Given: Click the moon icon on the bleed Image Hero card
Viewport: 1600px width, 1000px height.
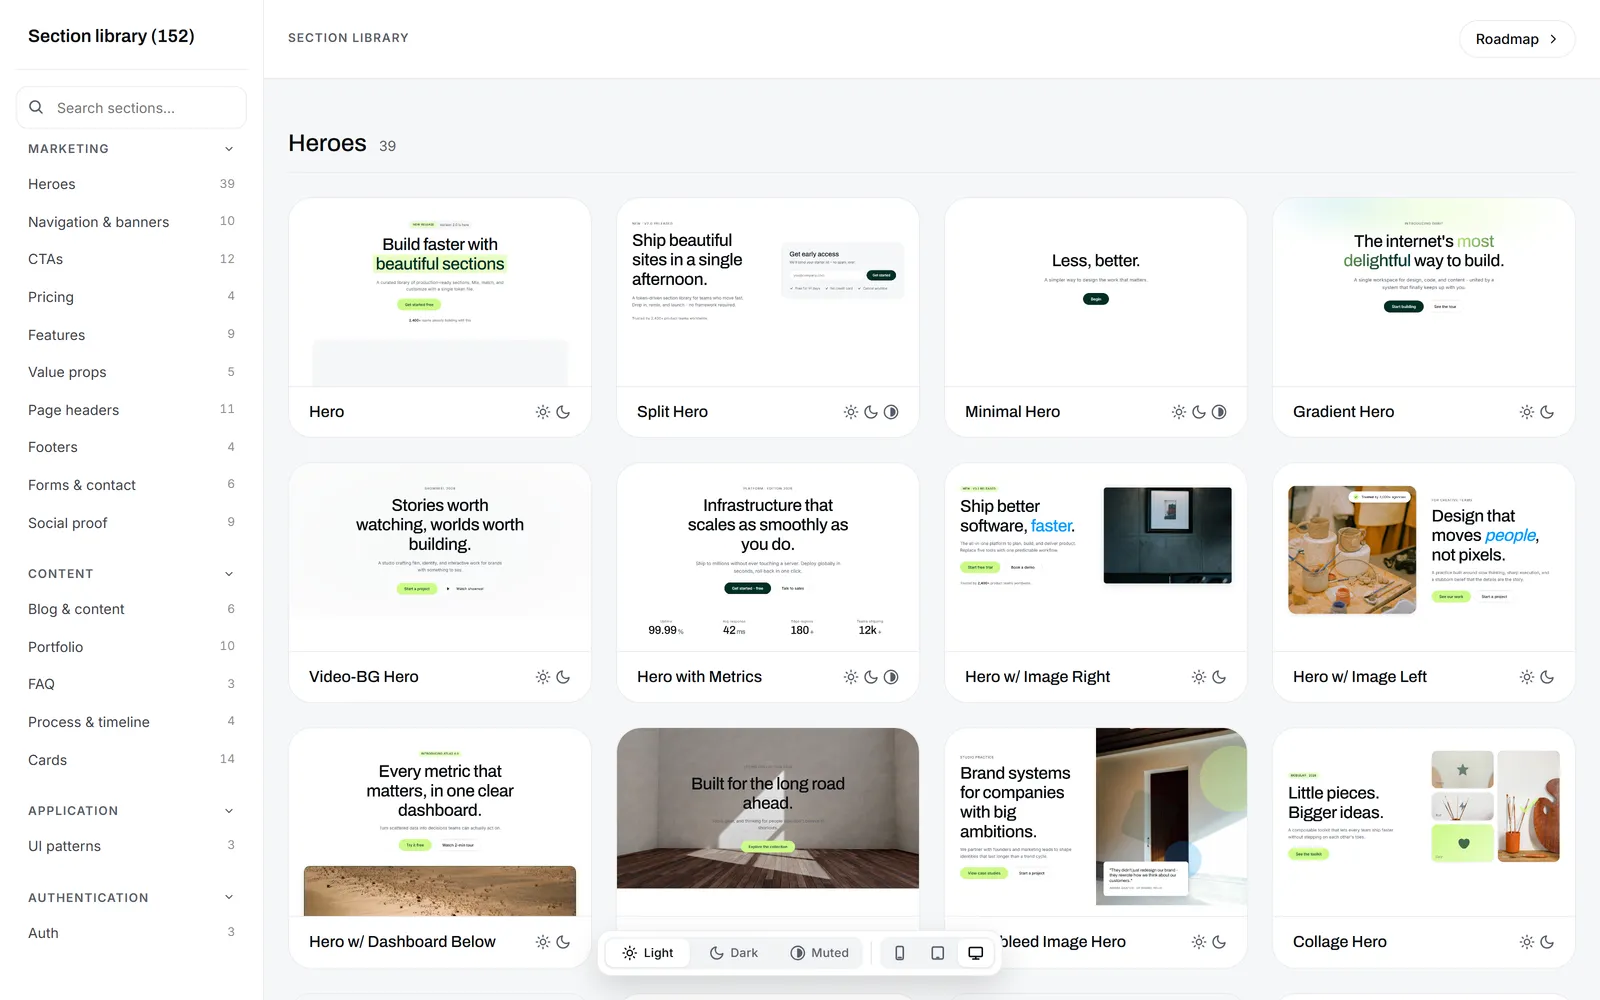Looking at the screenshot, I should (1219, 942).
